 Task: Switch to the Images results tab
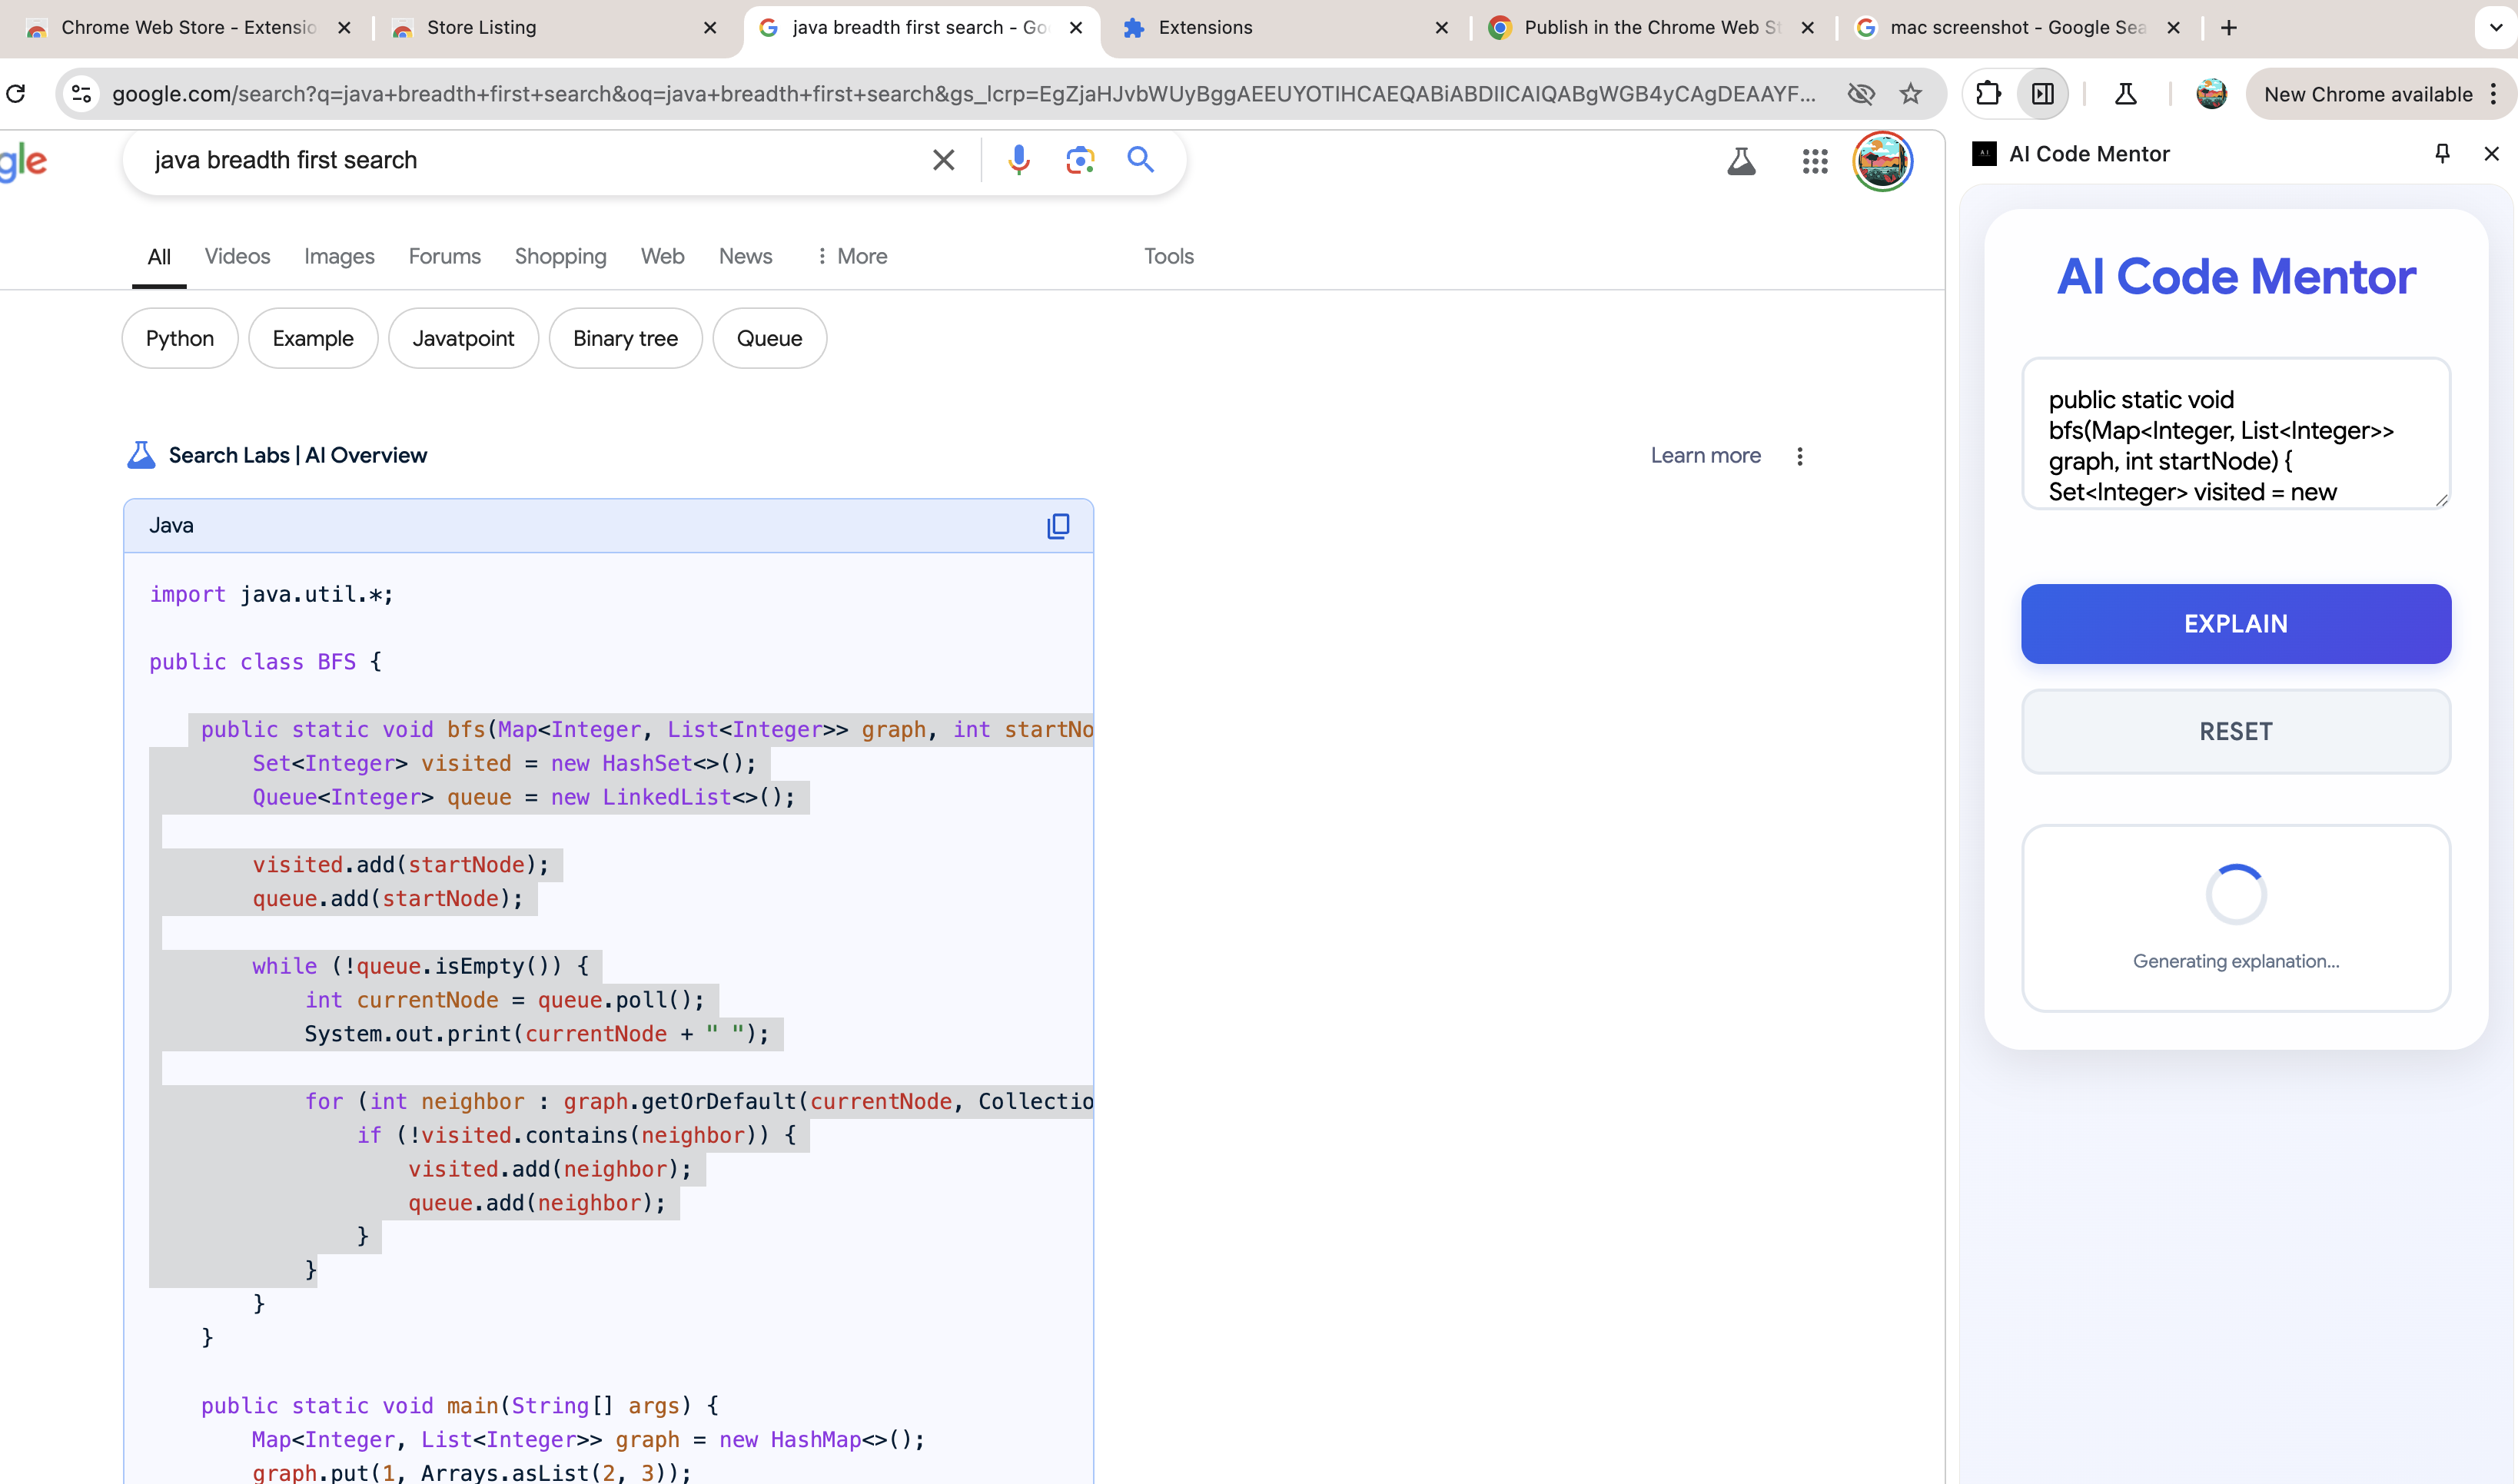[x=339, y=256]
